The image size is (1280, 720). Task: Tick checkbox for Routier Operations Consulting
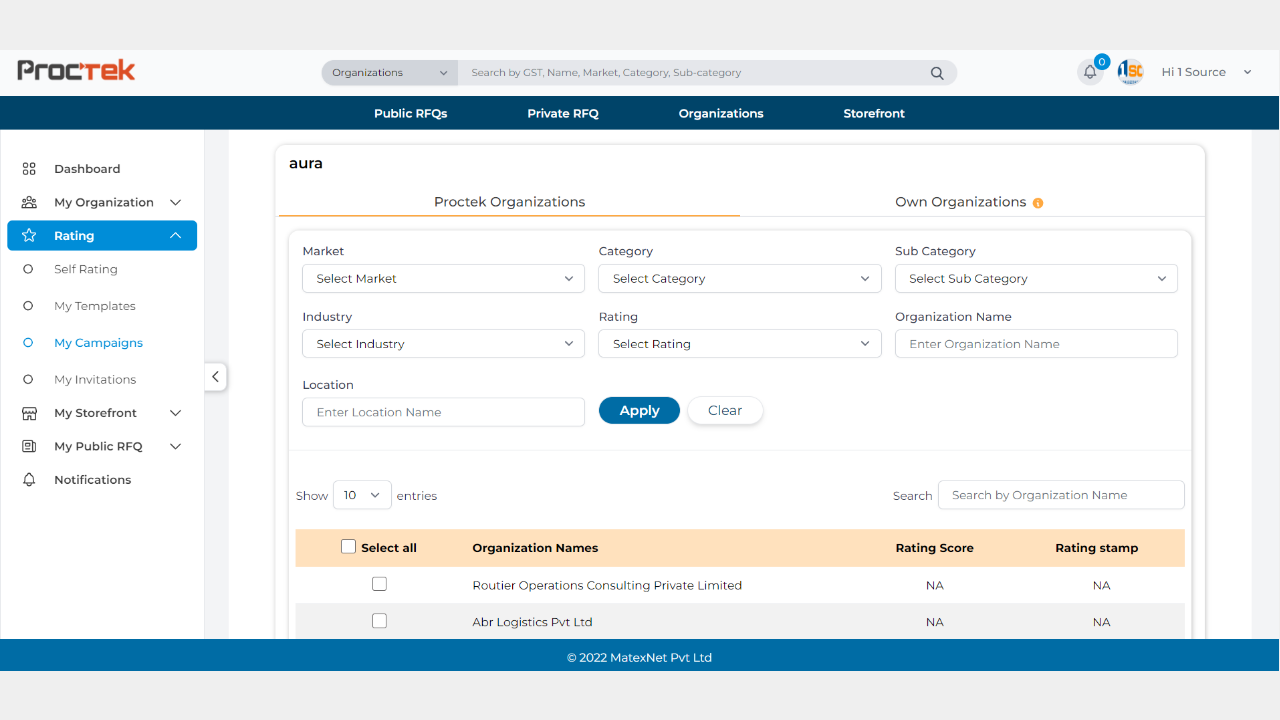379,584
